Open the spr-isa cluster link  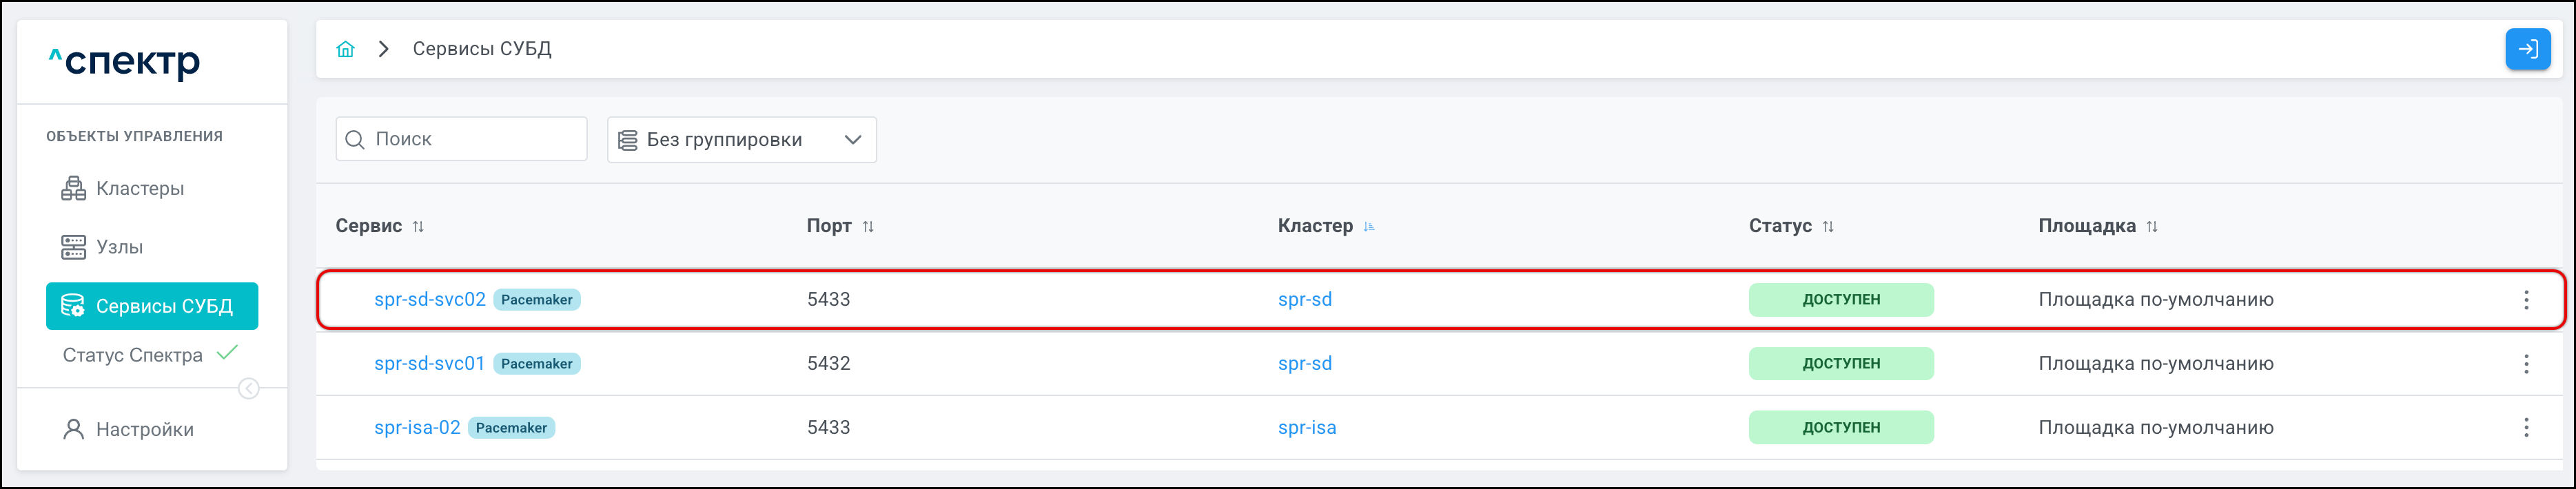pyautogui.click(x=1306, y=428)
